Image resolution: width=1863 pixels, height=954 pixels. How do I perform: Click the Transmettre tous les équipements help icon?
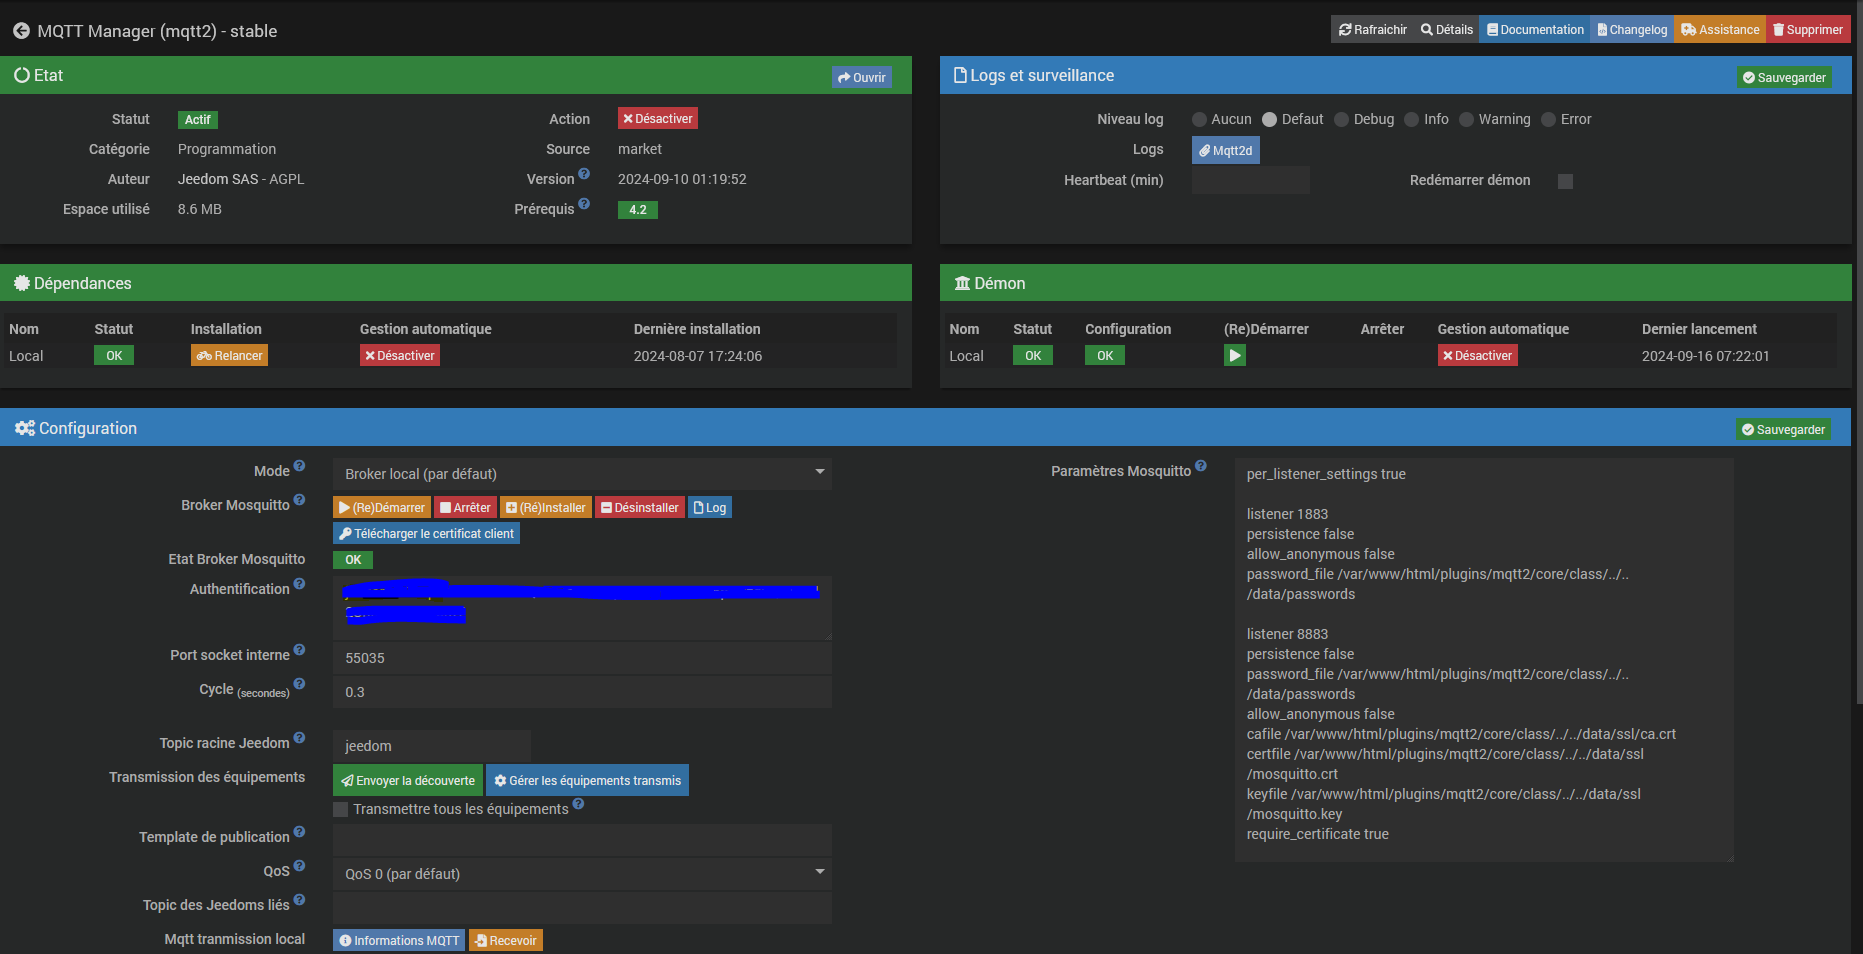[x=578, y=804]
